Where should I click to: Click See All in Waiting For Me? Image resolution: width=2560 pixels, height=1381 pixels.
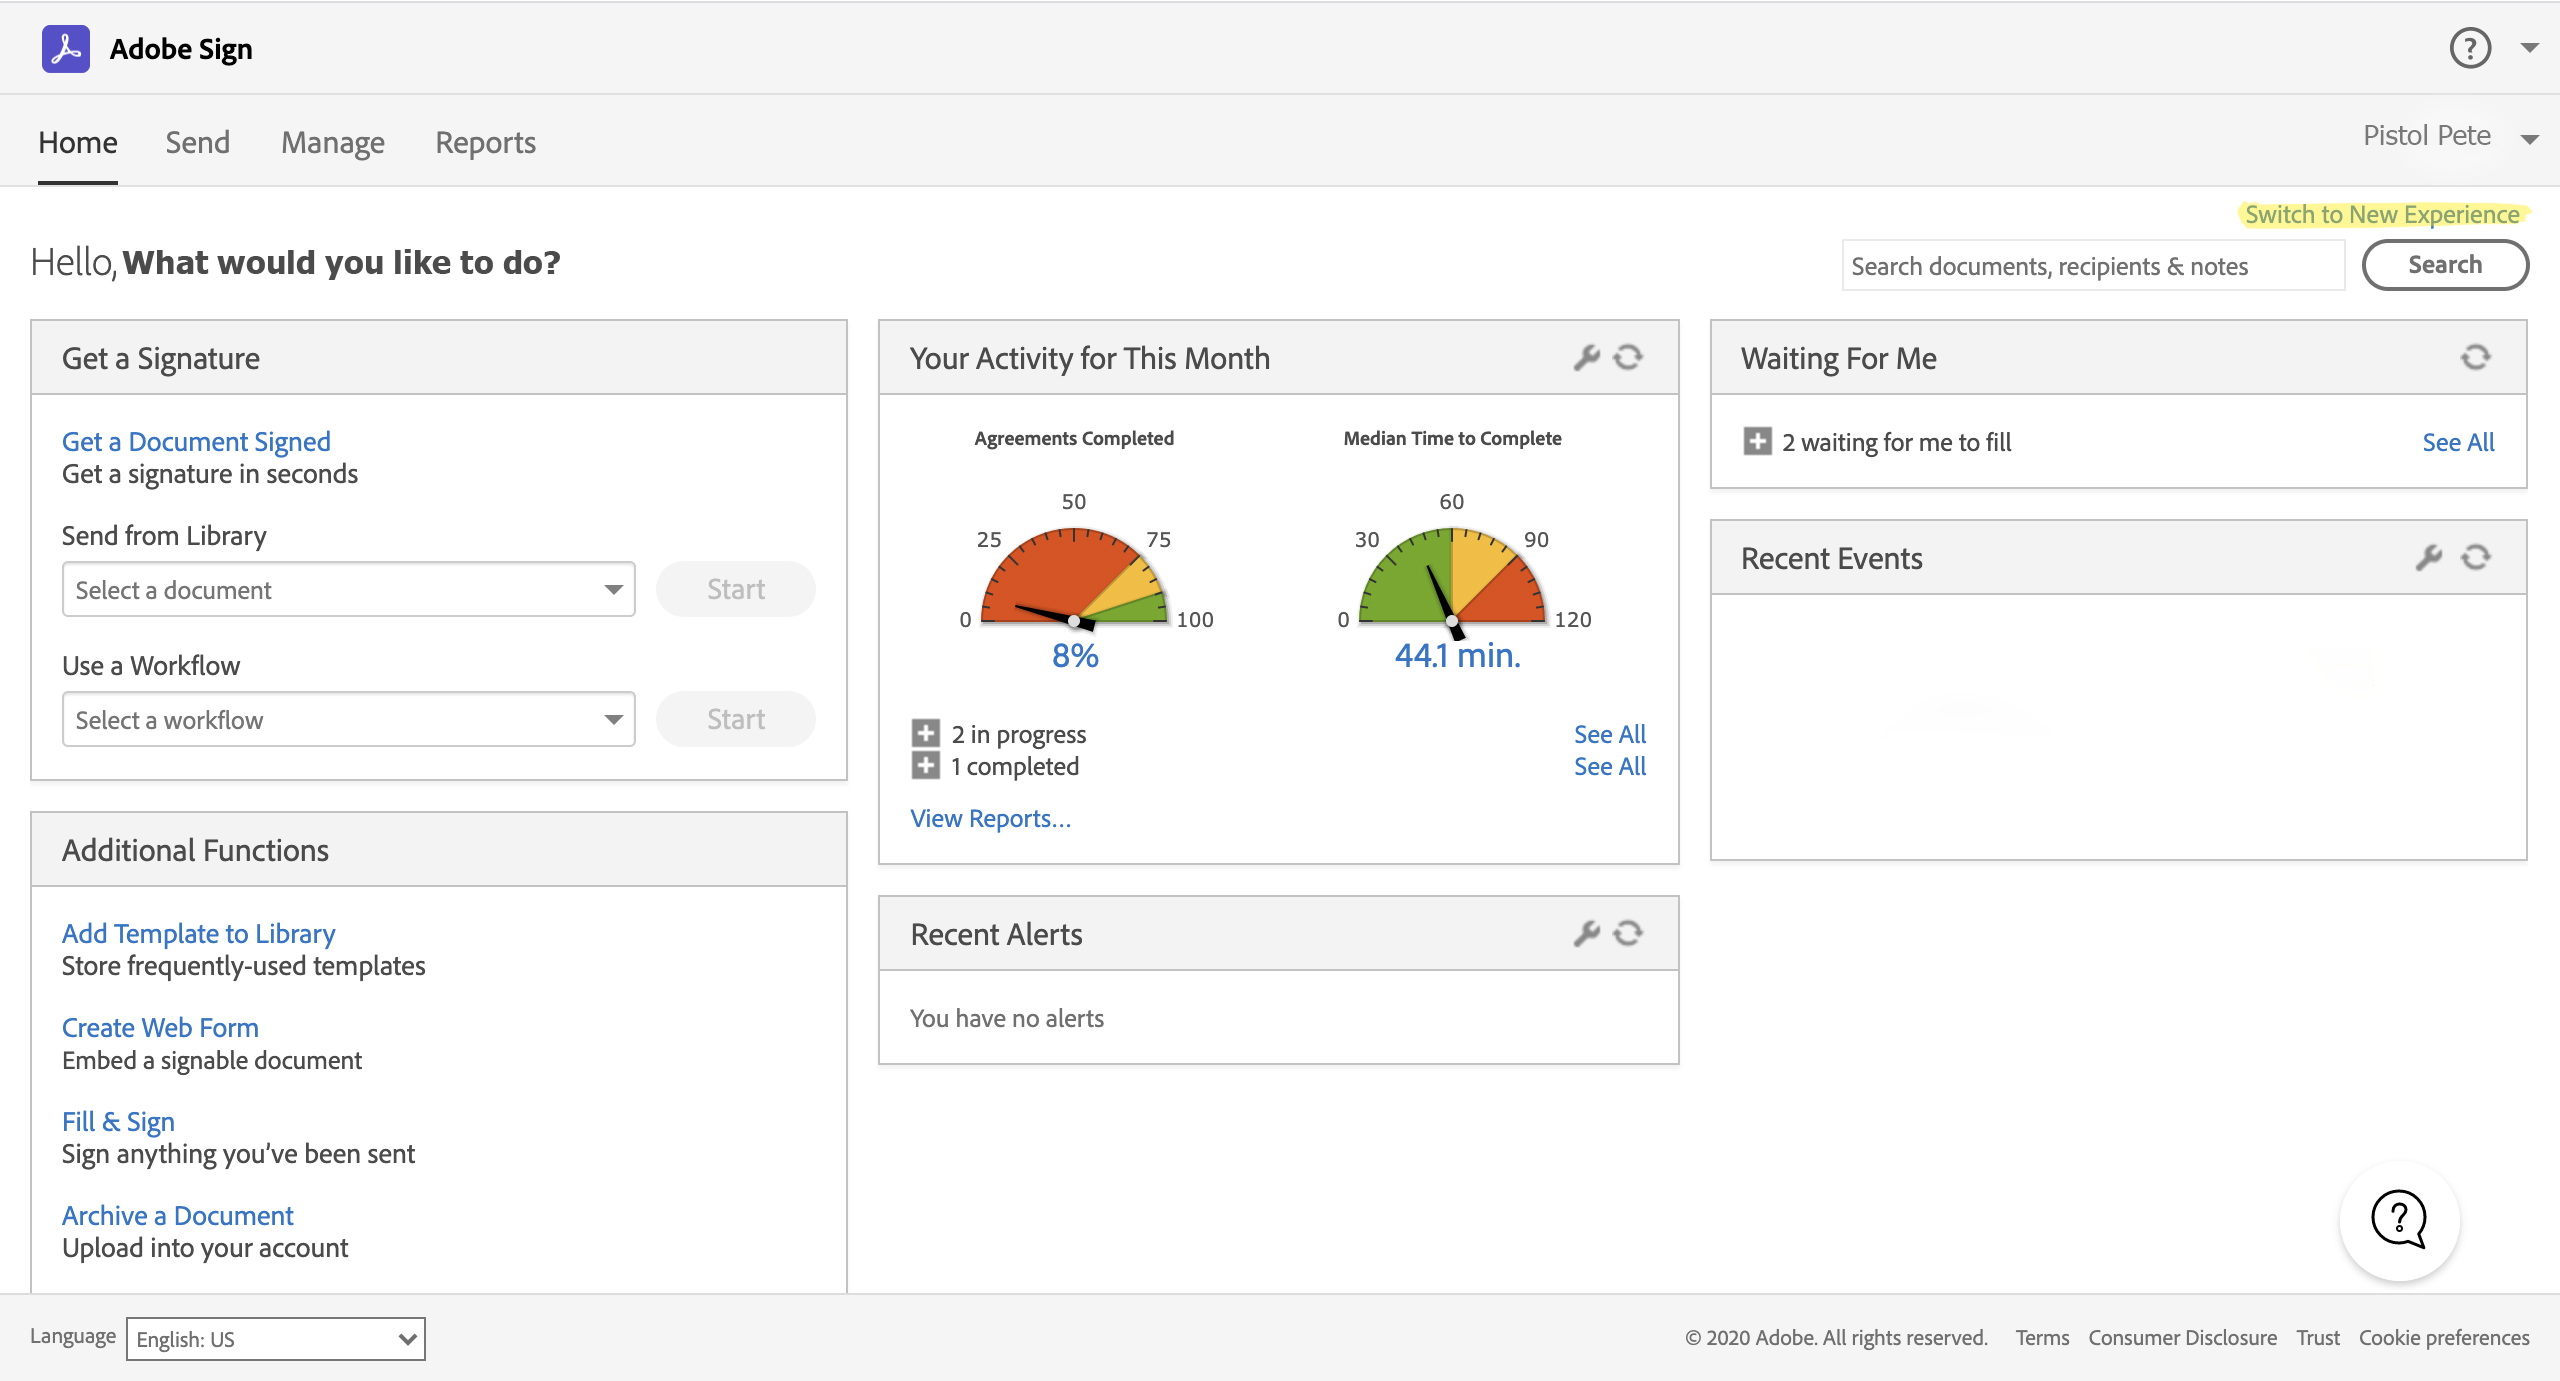(2458, 442)
